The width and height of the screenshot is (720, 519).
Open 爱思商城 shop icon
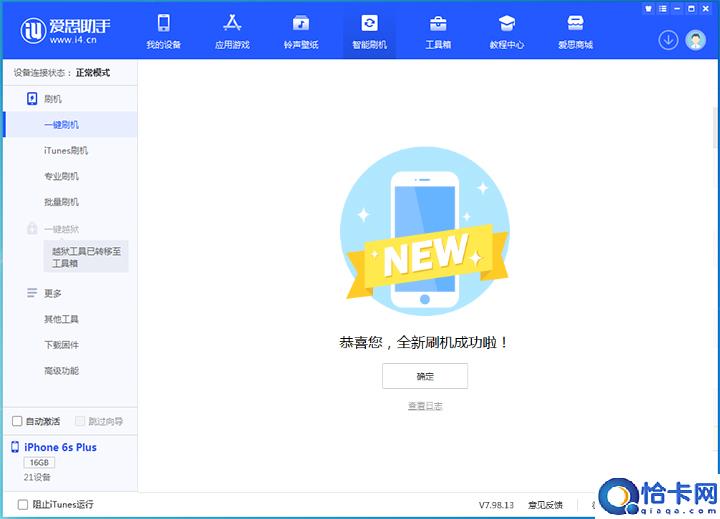(x=575, y=23)
